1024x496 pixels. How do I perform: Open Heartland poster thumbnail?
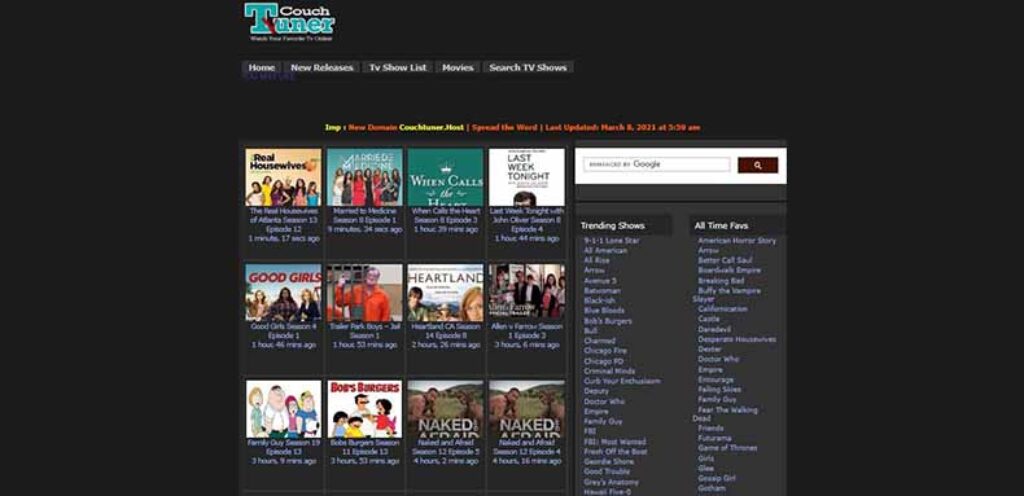(x=445, y=292)
